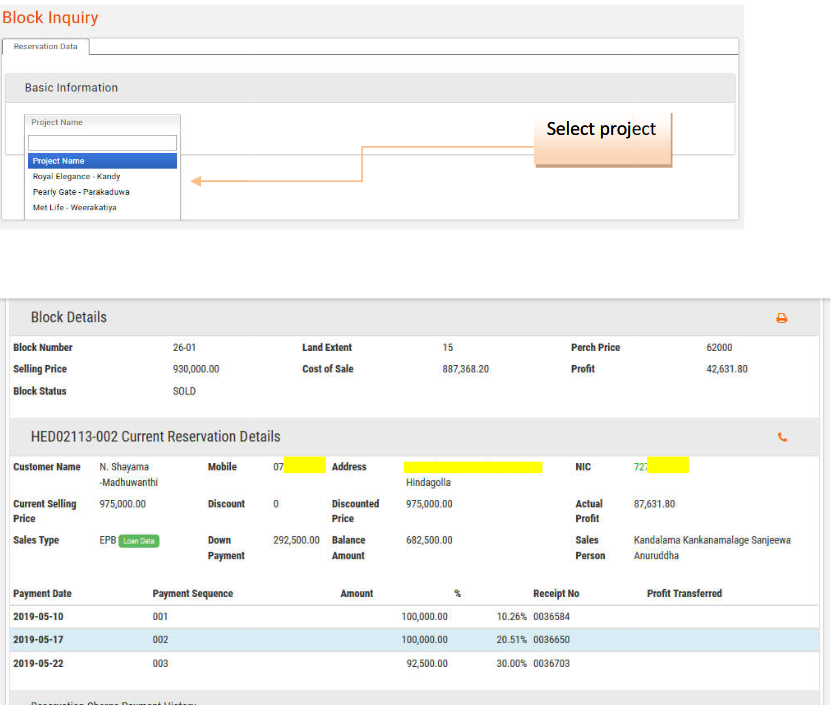Choose Royal Elegance - Kandy project

77,177
